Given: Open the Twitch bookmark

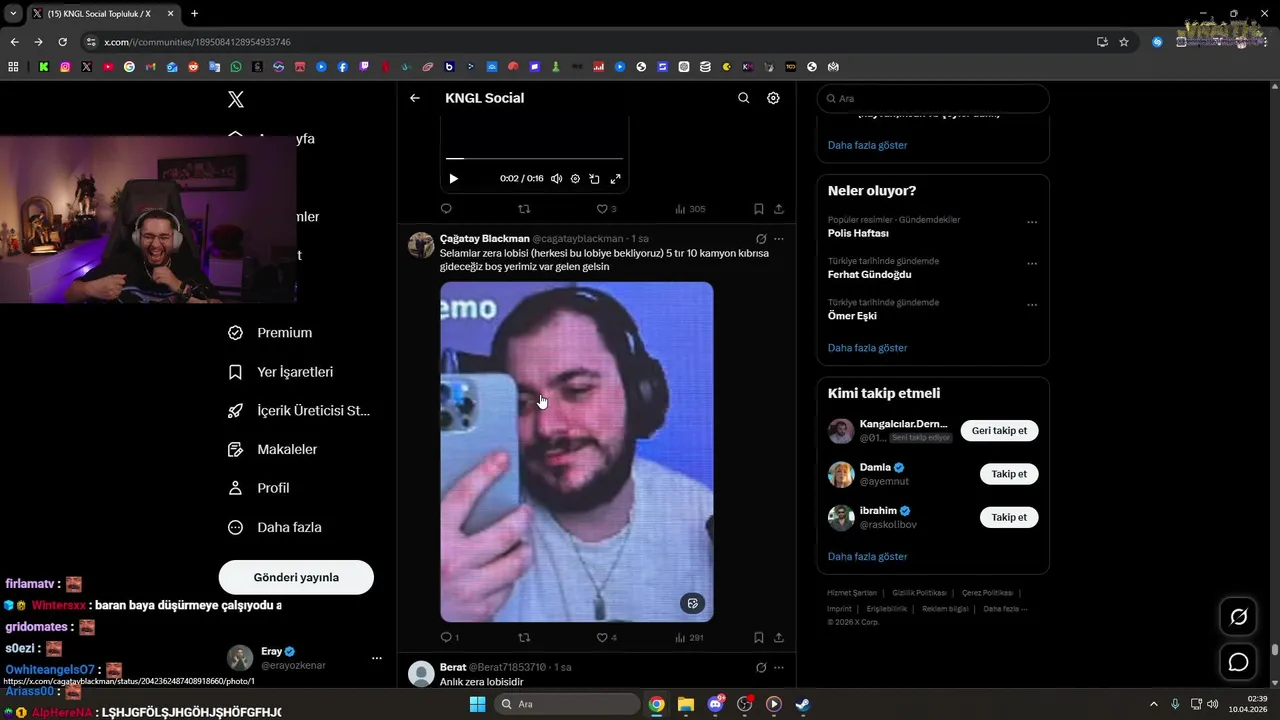Looking at the screenshot, I should click(x=364, y=67).
